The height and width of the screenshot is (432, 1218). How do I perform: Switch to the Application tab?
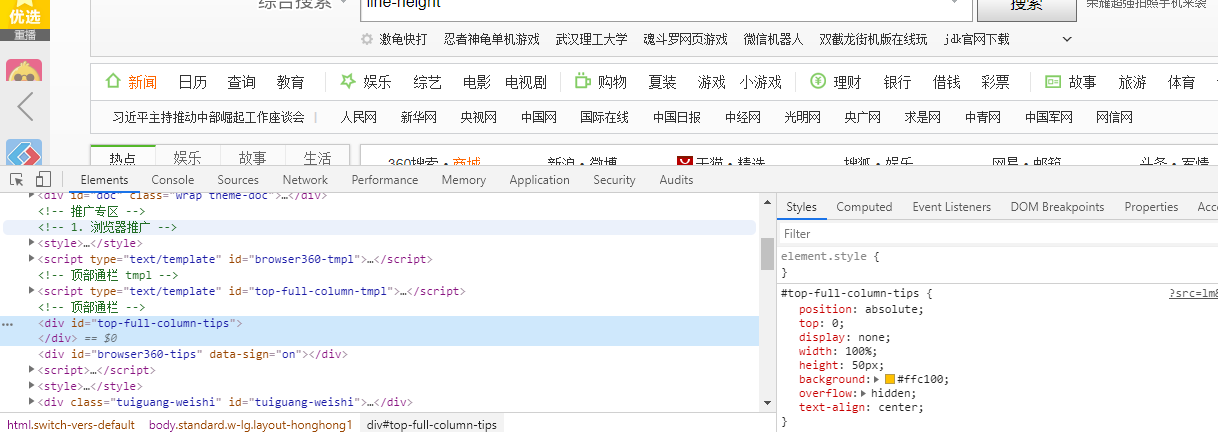click(x=539, y=180)
